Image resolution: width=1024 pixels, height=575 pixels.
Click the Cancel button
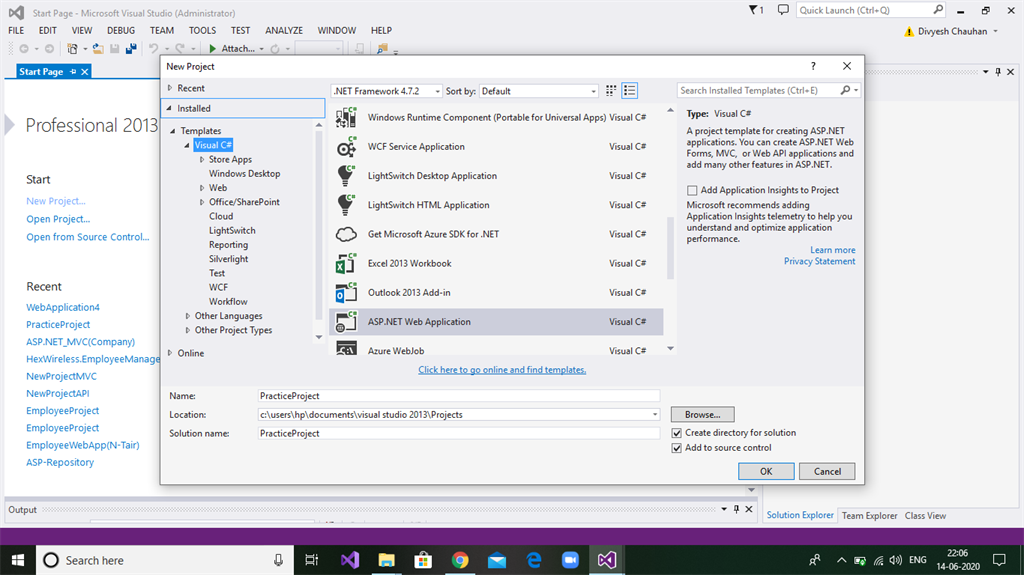pos(827,471)
